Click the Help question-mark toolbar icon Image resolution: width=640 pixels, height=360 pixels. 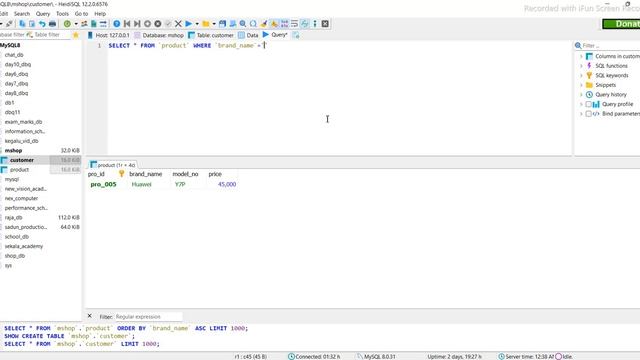[117, 24]
